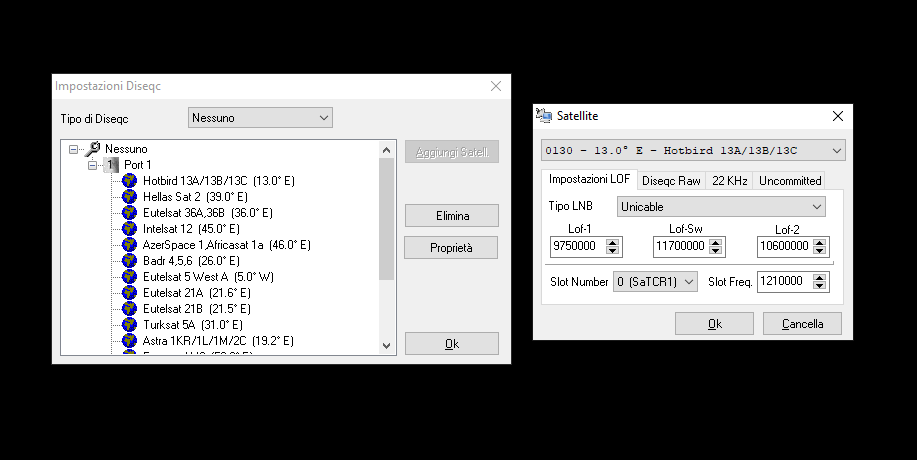The height and width of the screenshot is (460, 917).
Task: Select Eutelsat 21B (21.5° E)
Action: [x=196, y=309]
